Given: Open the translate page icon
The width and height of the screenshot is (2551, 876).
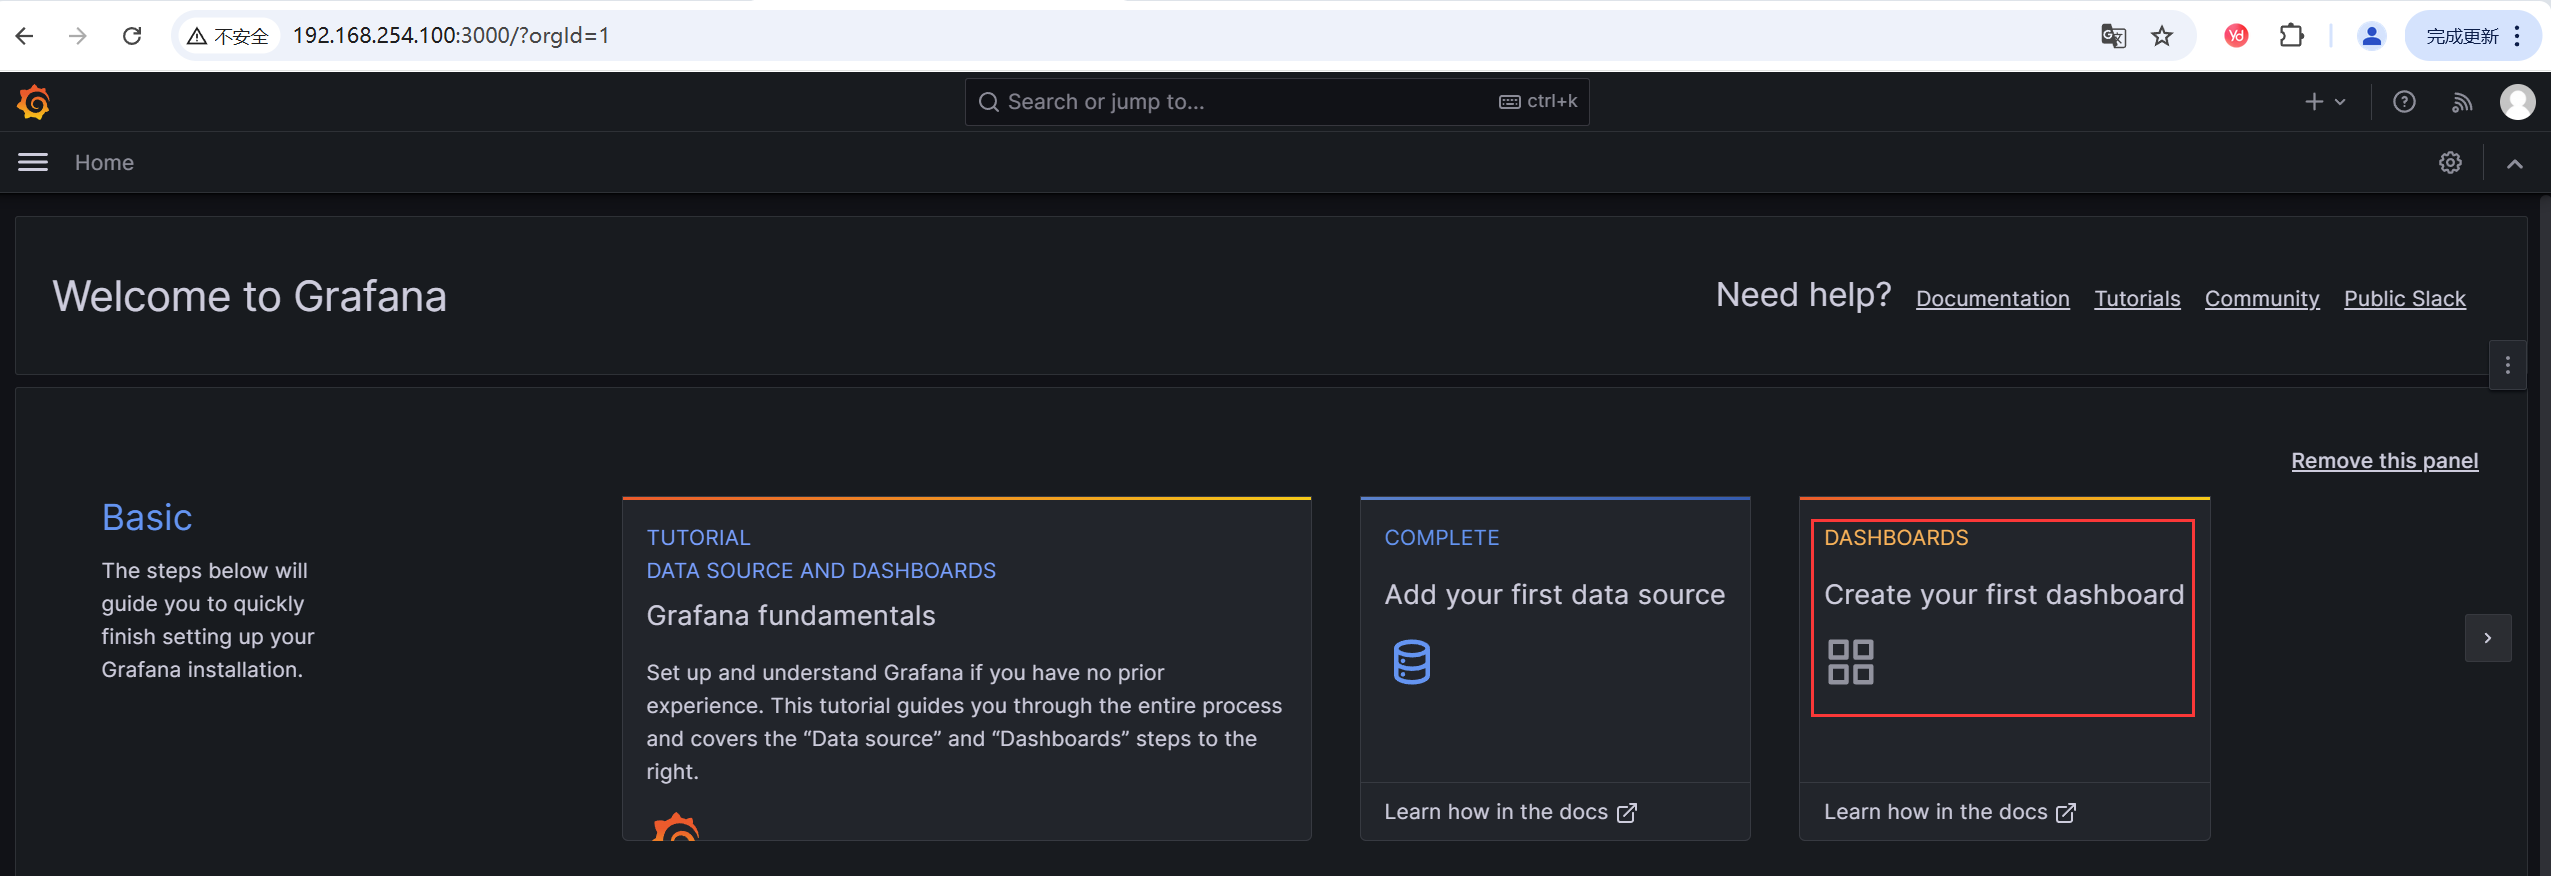Looking at the screenshot, I should point(2113,36).
